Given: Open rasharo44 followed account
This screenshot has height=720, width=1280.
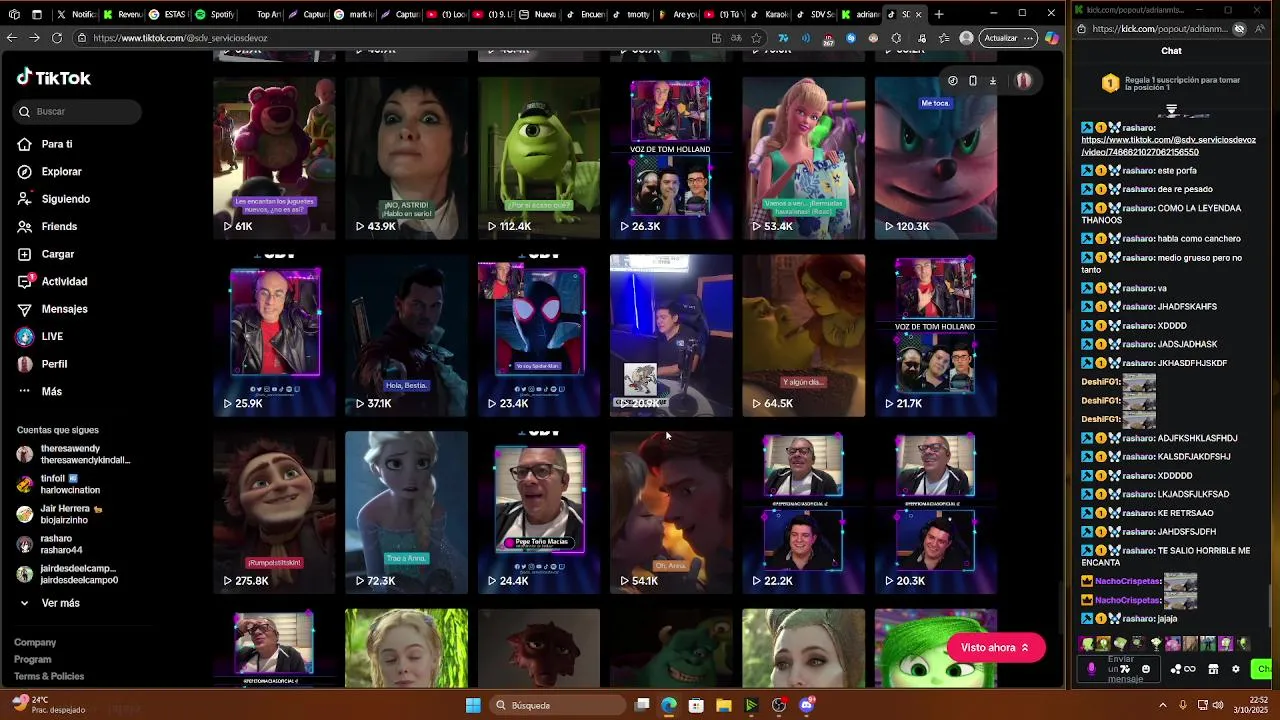Looking at the screenshot, I should (60, 544).
